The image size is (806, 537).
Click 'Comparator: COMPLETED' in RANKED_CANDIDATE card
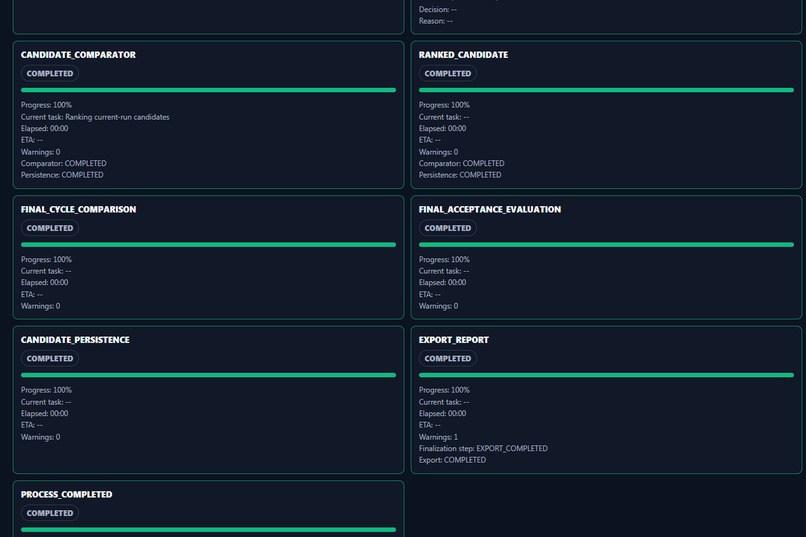pos(462,163)
